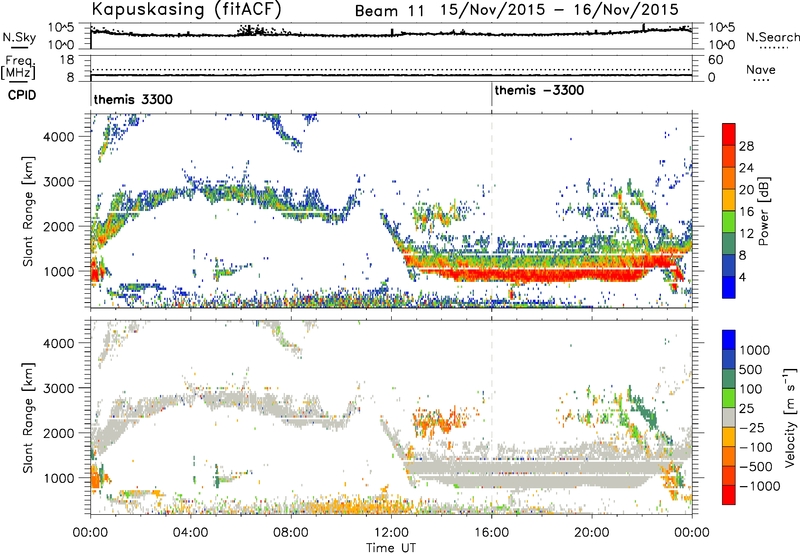Click the gray segment of the Velocity color bar
Screen dimensions: 800x554
[729, 417]
